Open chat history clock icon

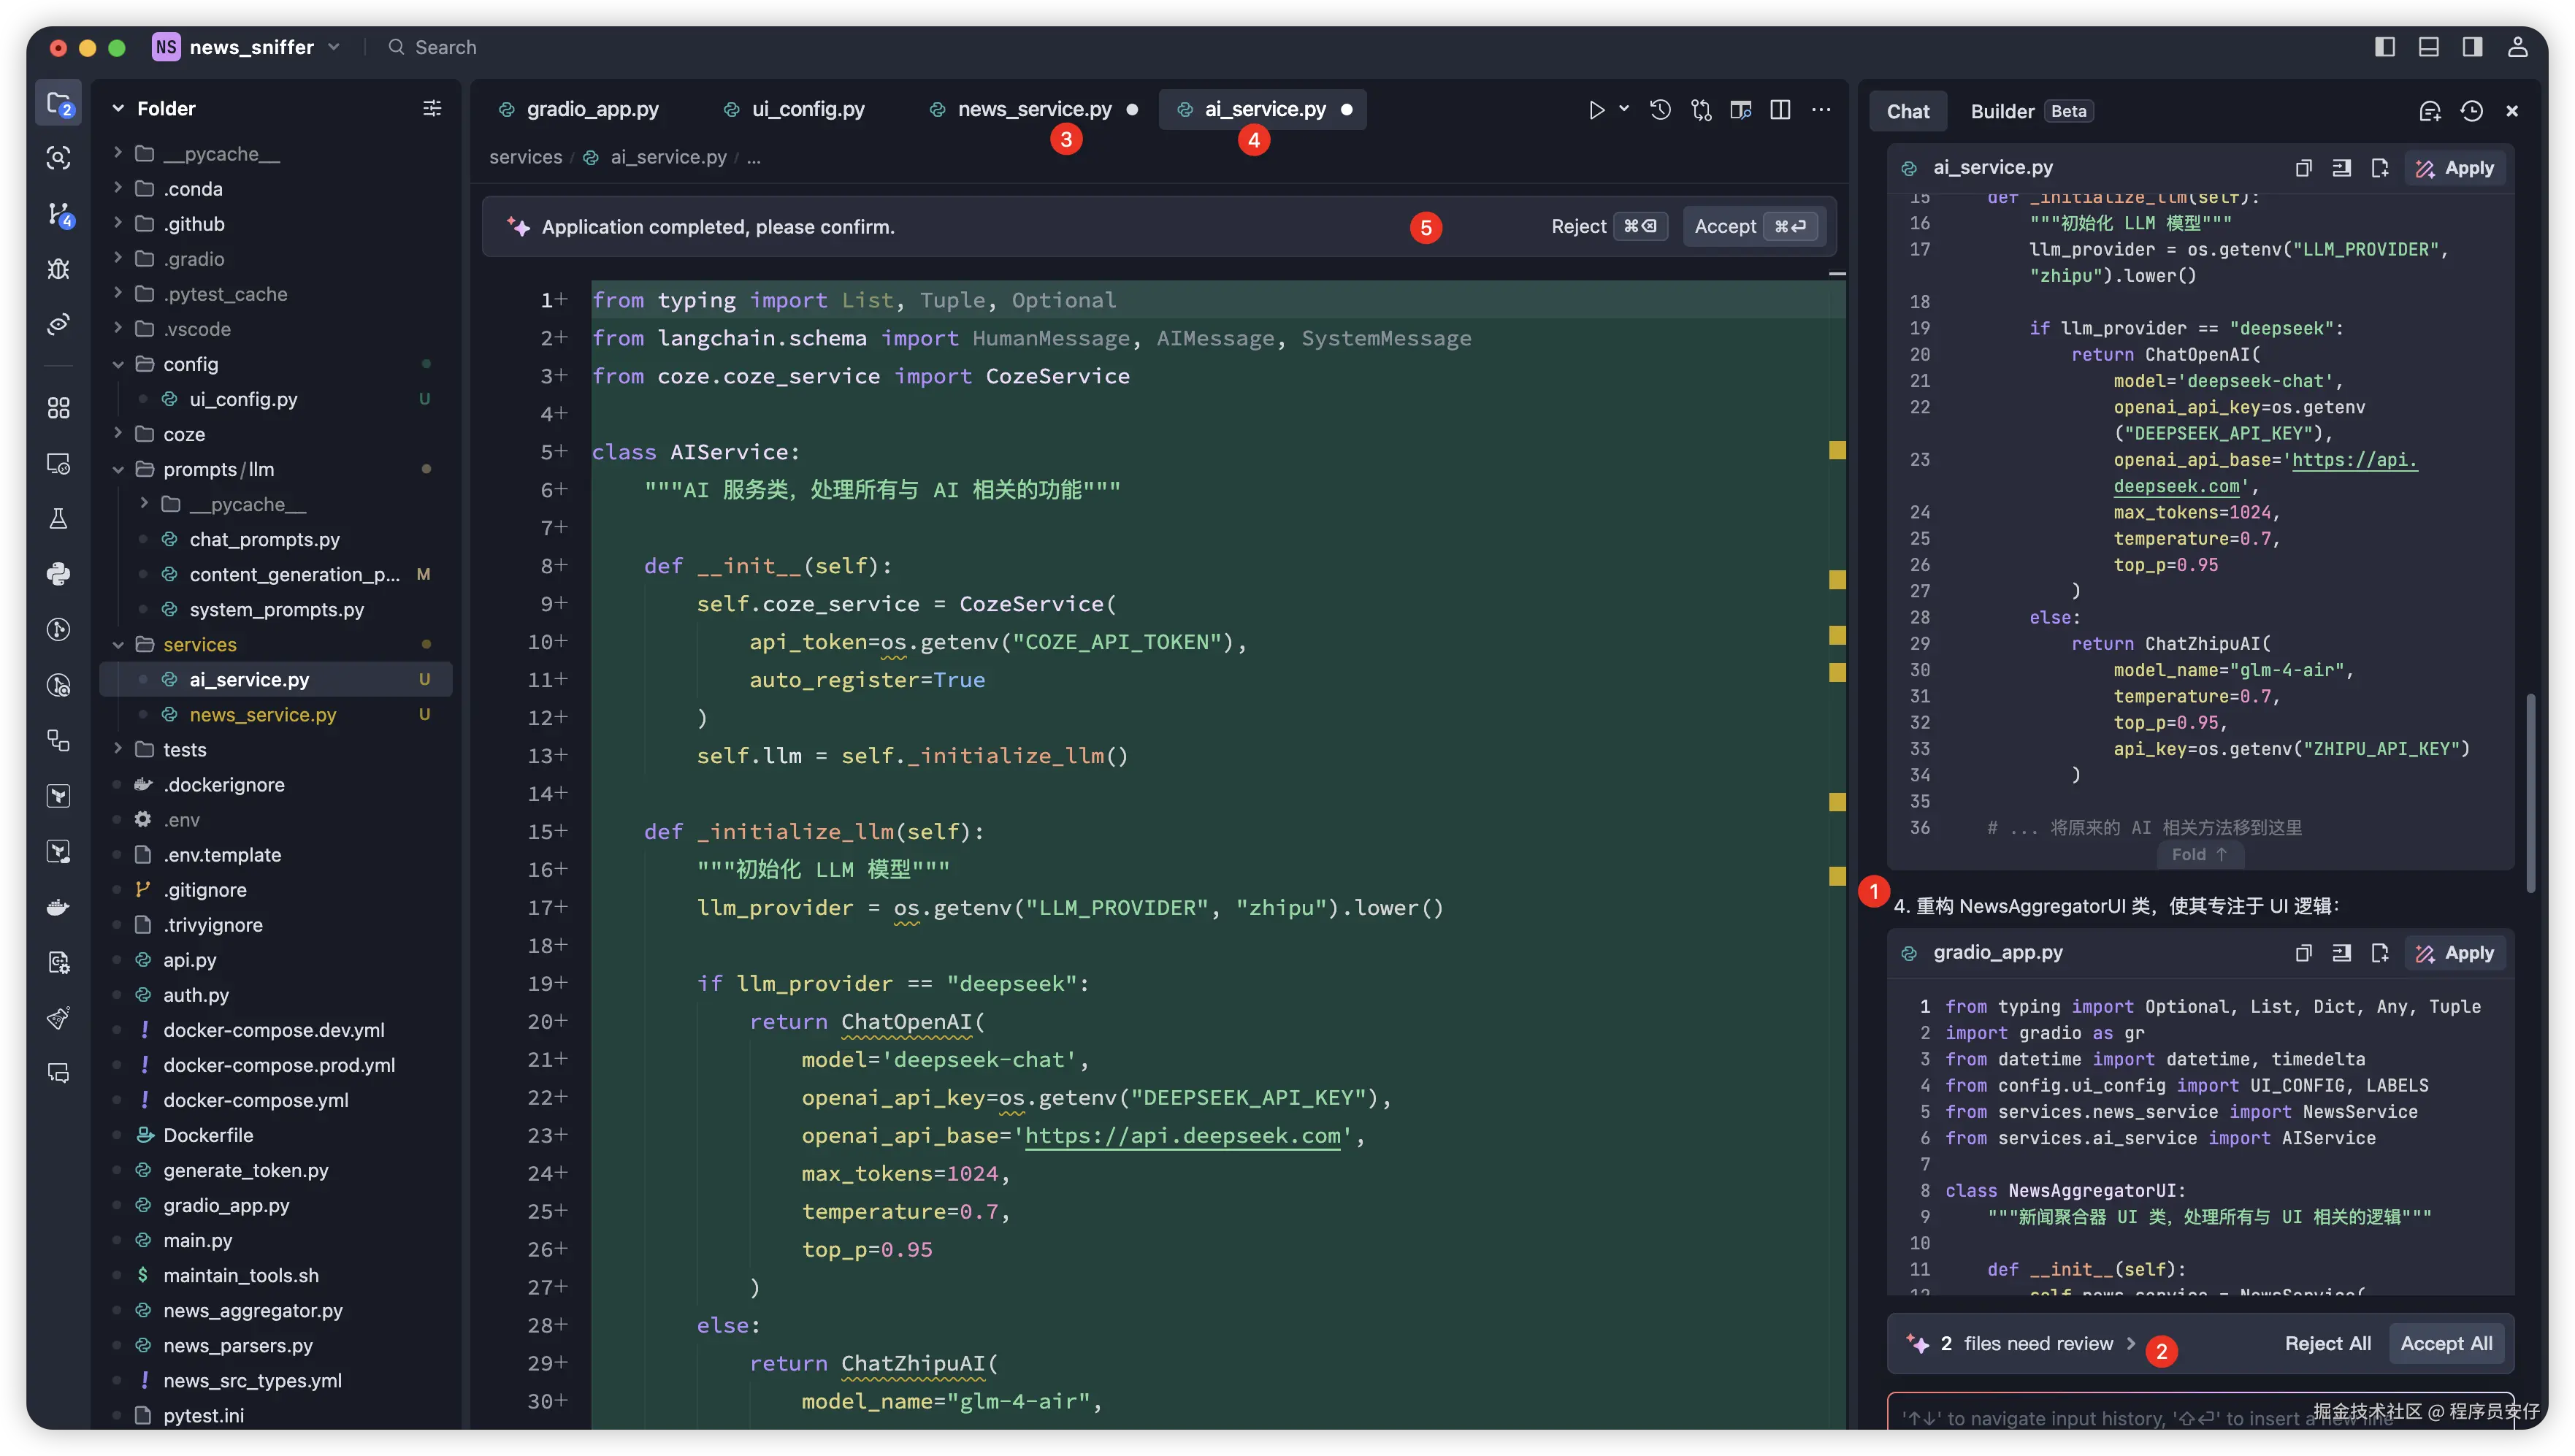point(2471,111)
